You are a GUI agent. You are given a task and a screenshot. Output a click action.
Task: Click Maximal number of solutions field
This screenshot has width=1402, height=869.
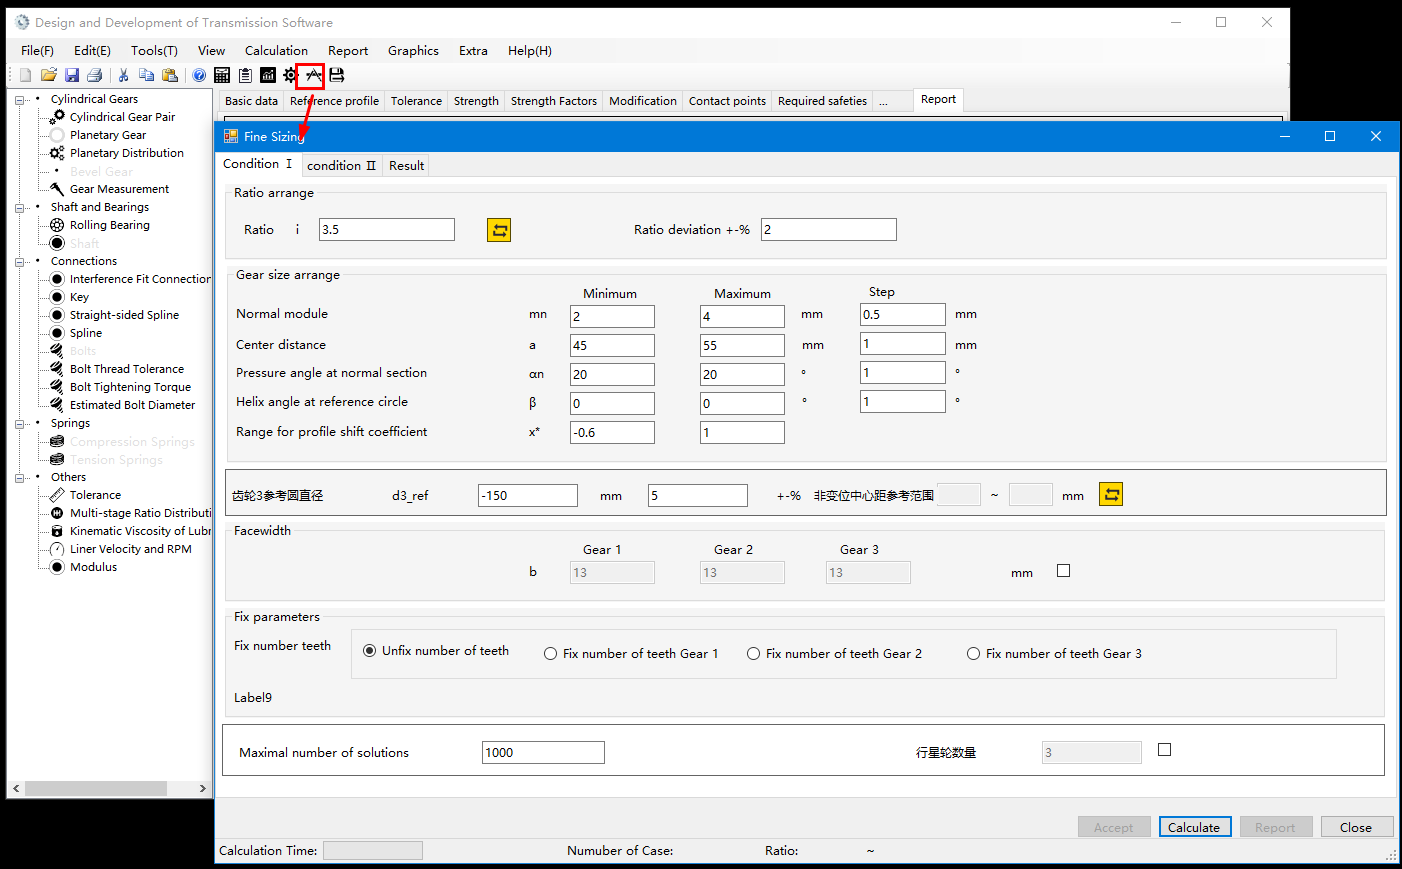543,752
